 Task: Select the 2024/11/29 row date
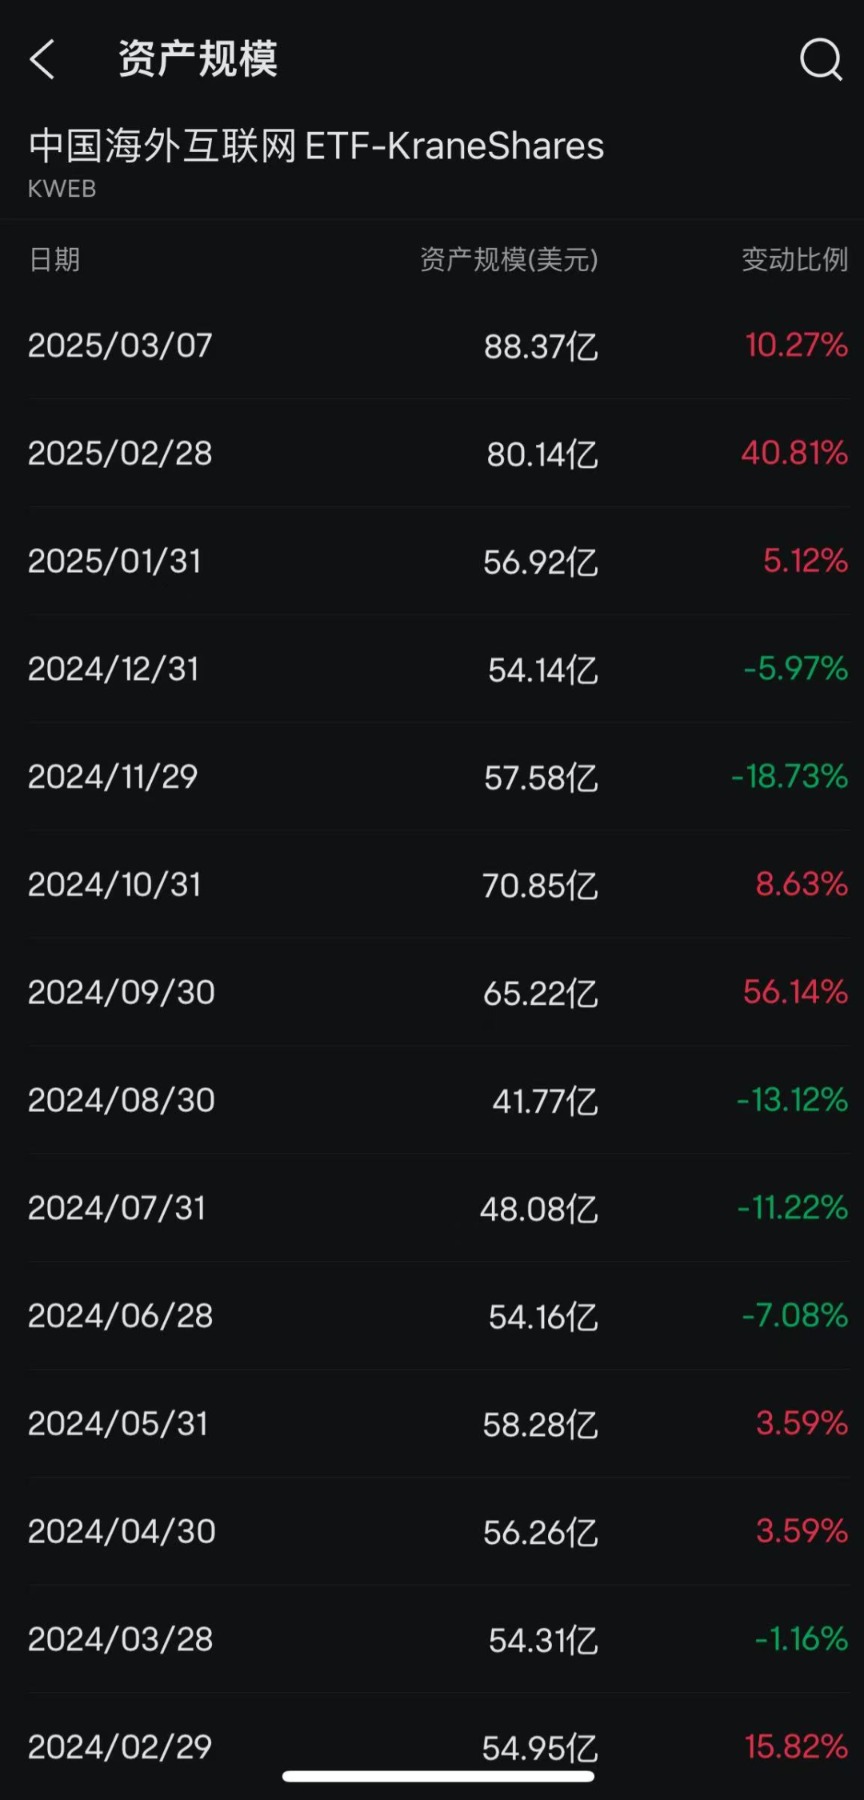coord(113,777)
